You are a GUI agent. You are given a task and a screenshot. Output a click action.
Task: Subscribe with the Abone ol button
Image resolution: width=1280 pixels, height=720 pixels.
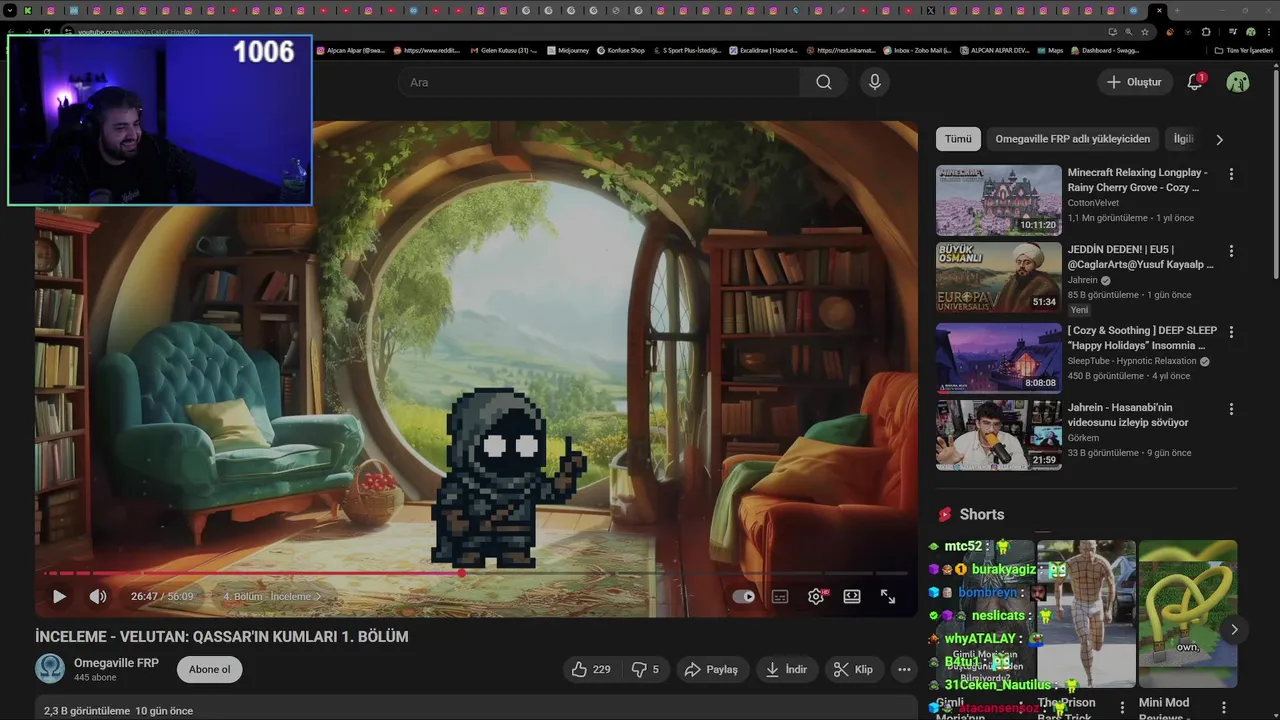point(210,669)
